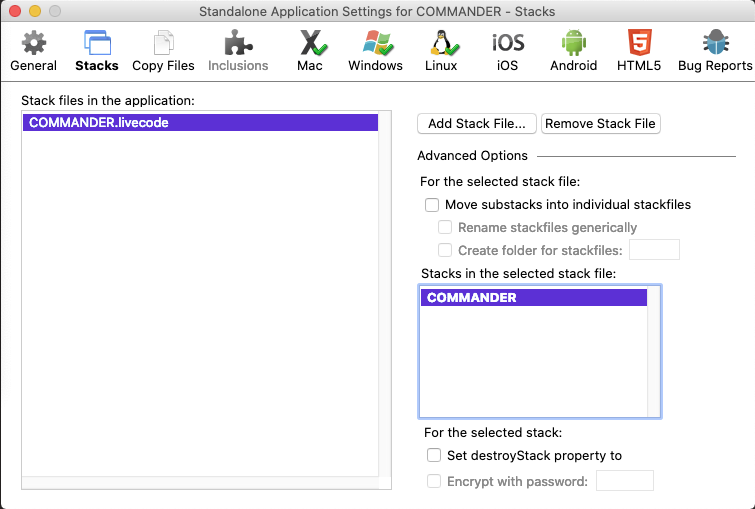Open the Bug Reports icon

pyautogui.click(x=714, y=44)
